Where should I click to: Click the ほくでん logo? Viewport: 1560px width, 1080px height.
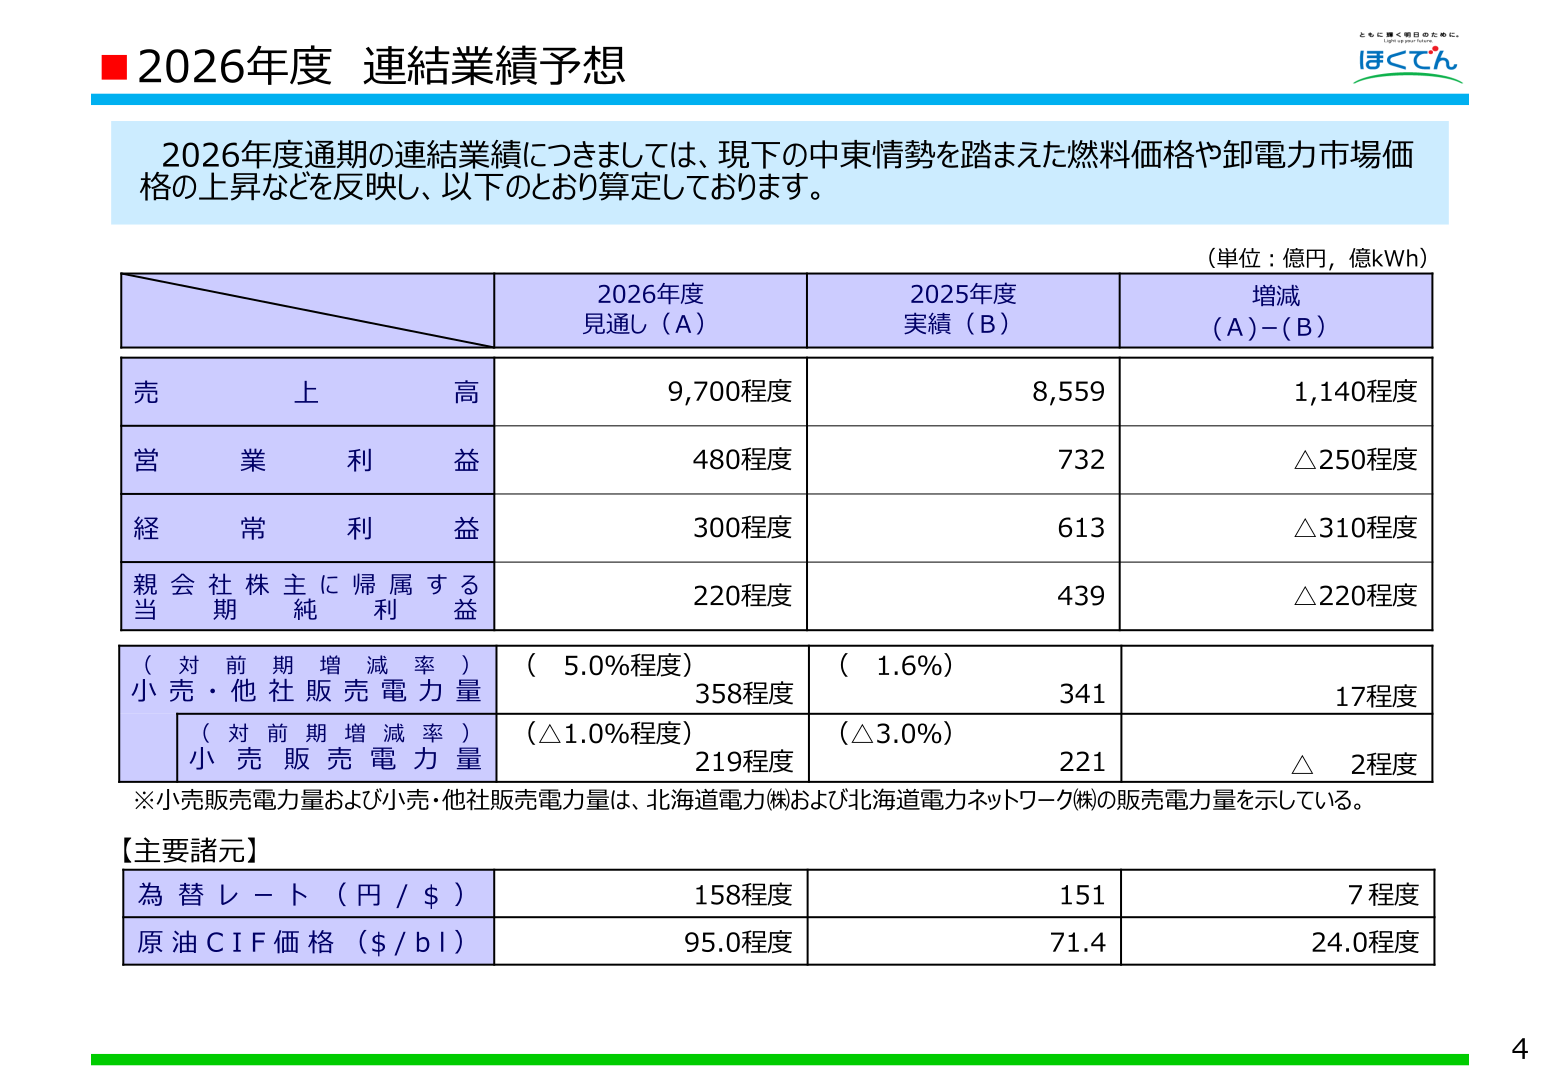coord(1408,58)
